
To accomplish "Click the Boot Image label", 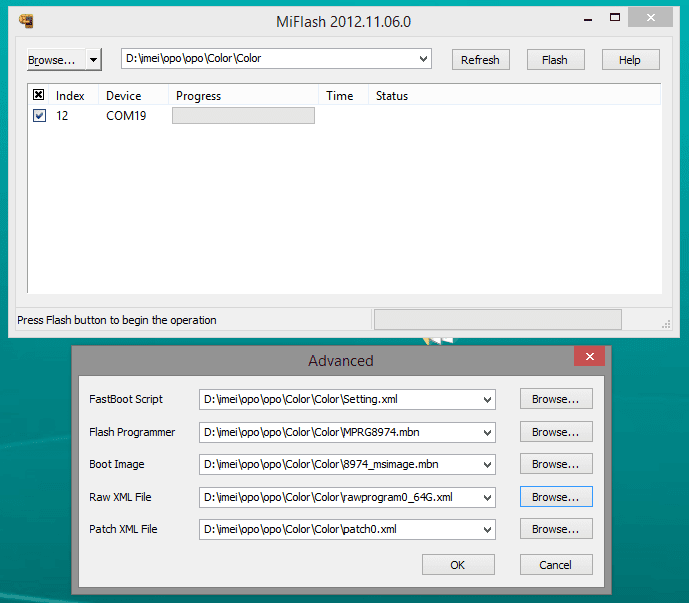I will (117, 465).
